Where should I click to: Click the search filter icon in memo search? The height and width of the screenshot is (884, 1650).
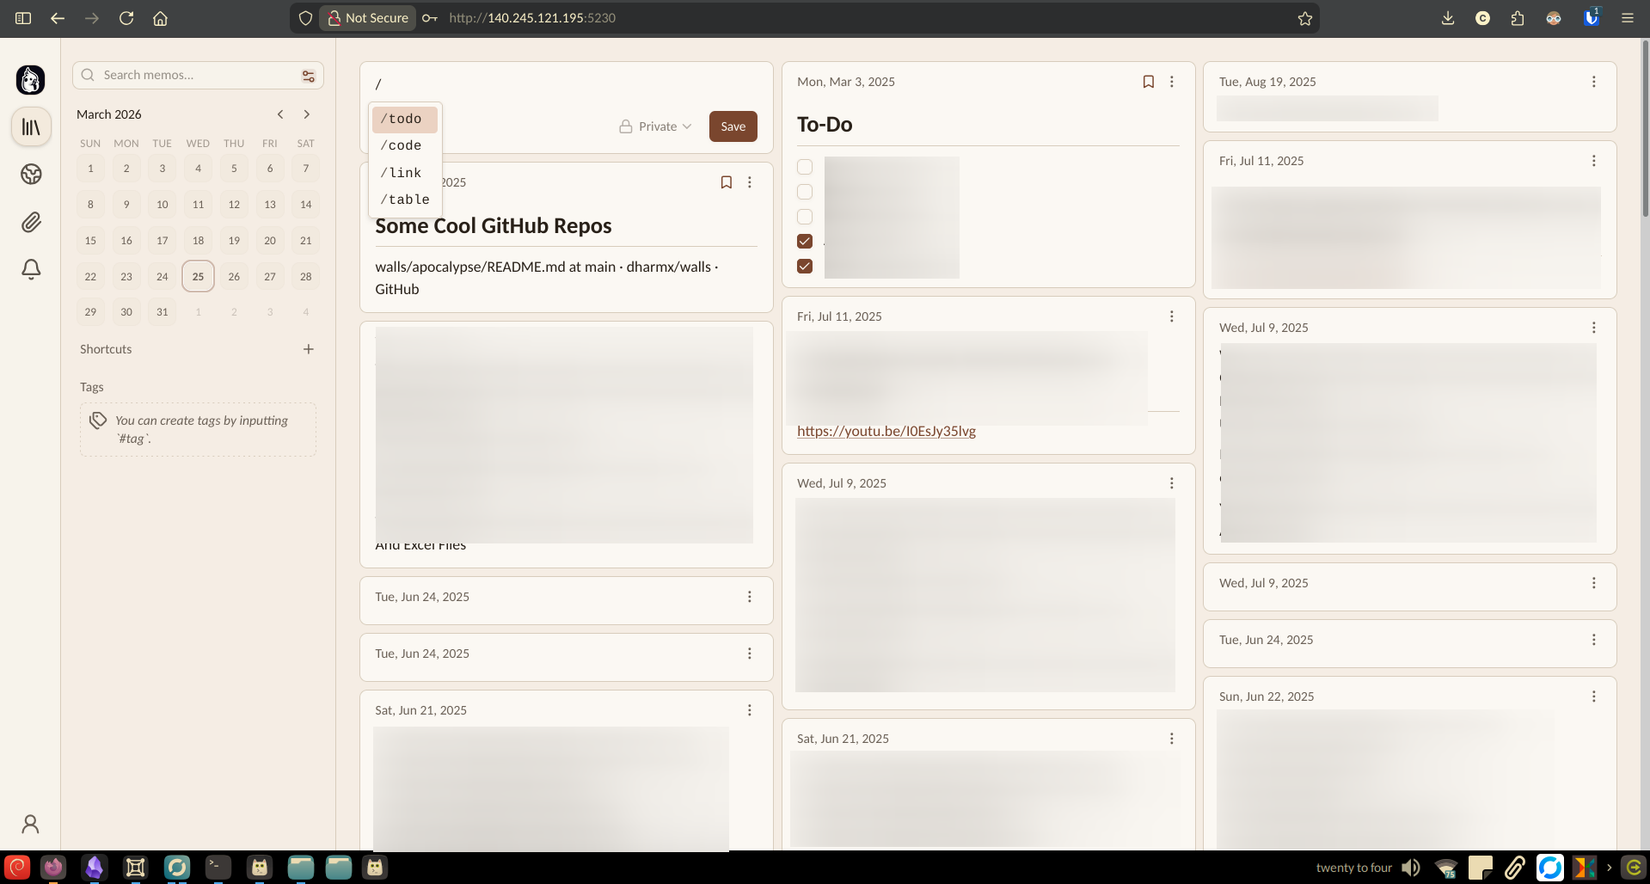coord(308,76)
